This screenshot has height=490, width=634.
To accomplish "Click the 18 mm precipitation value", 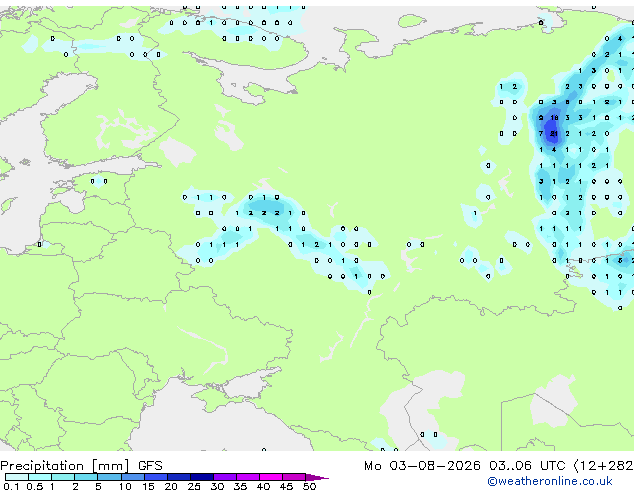I will tap(554, 118).
